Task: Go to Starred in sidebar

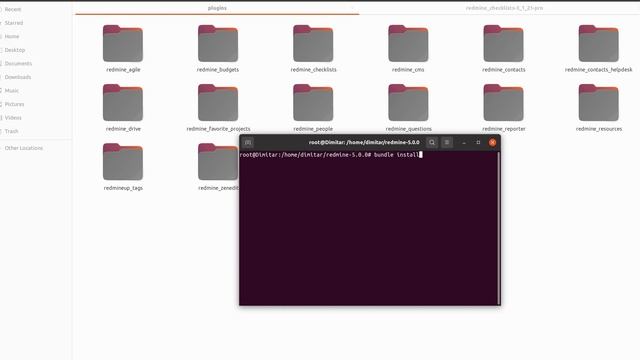Action: tap(14, 23)
